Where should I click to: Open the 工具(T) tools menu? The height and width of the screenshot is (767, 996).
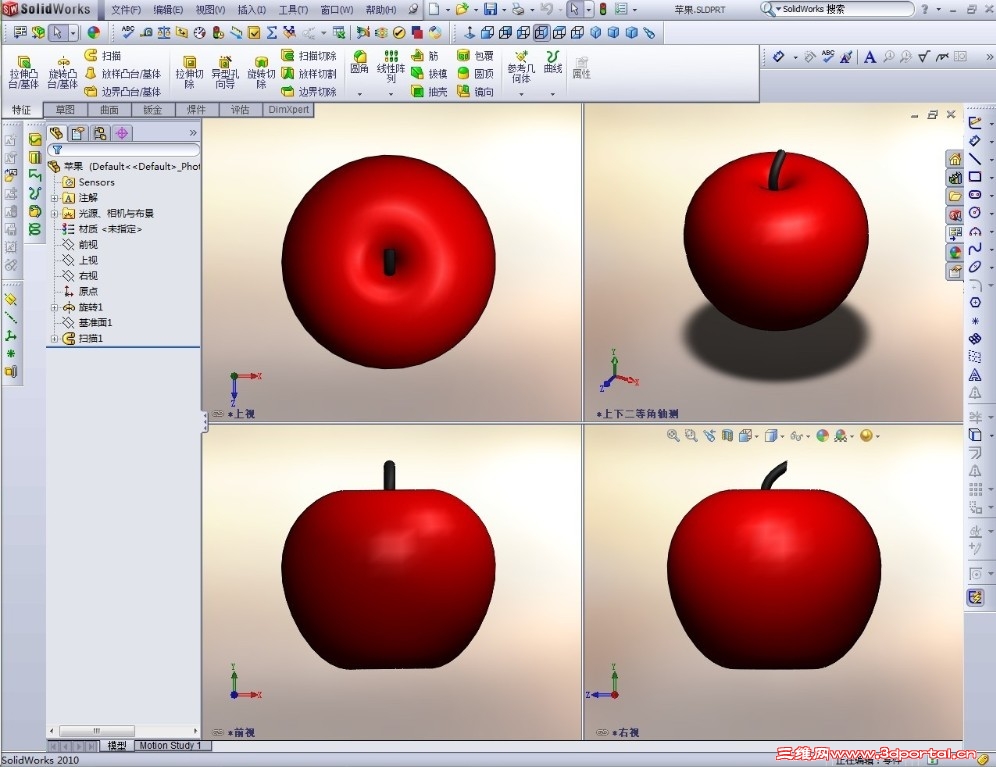[x=293, y=10]
